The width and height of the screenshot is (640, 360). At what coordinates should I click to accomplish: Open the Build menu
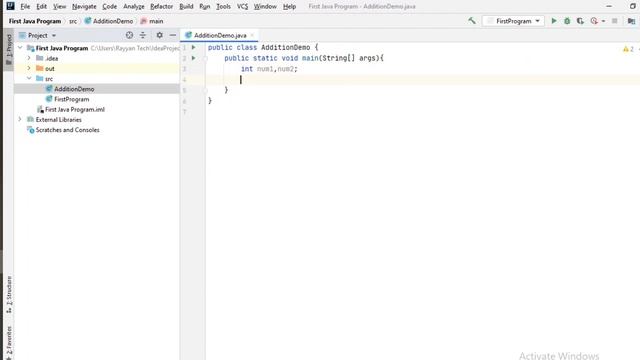pos(186,7)
